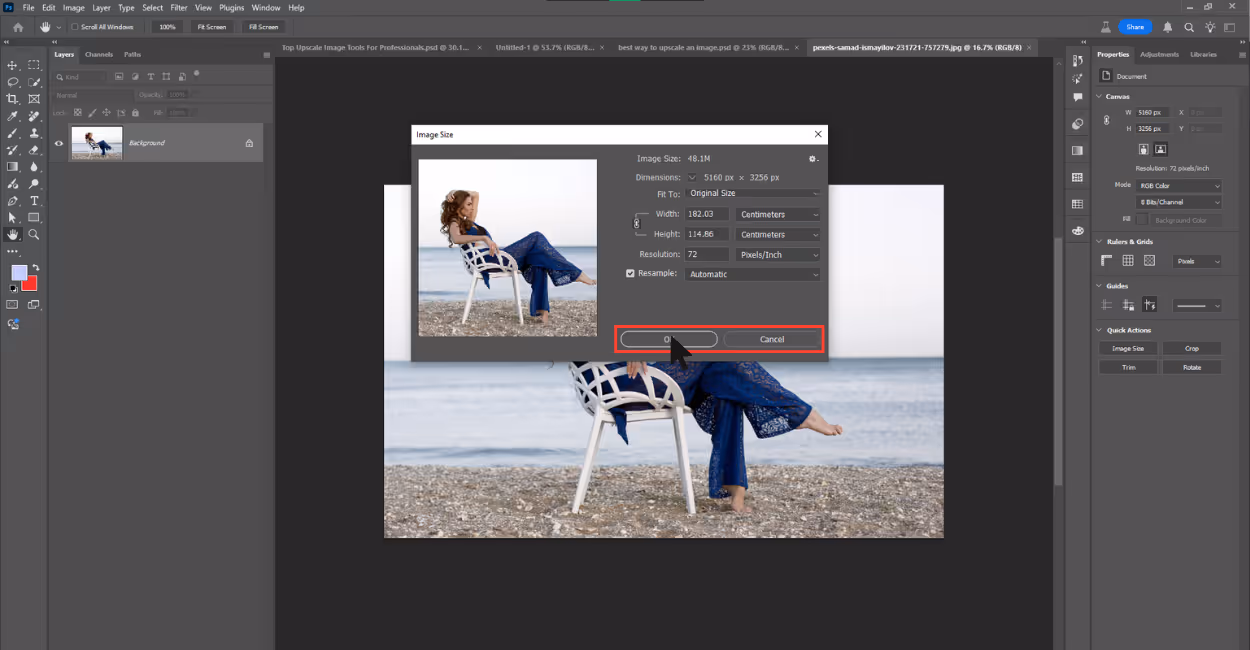
Task: Open the Image menu
Action: pyautogui.click(x=74, y=7)
